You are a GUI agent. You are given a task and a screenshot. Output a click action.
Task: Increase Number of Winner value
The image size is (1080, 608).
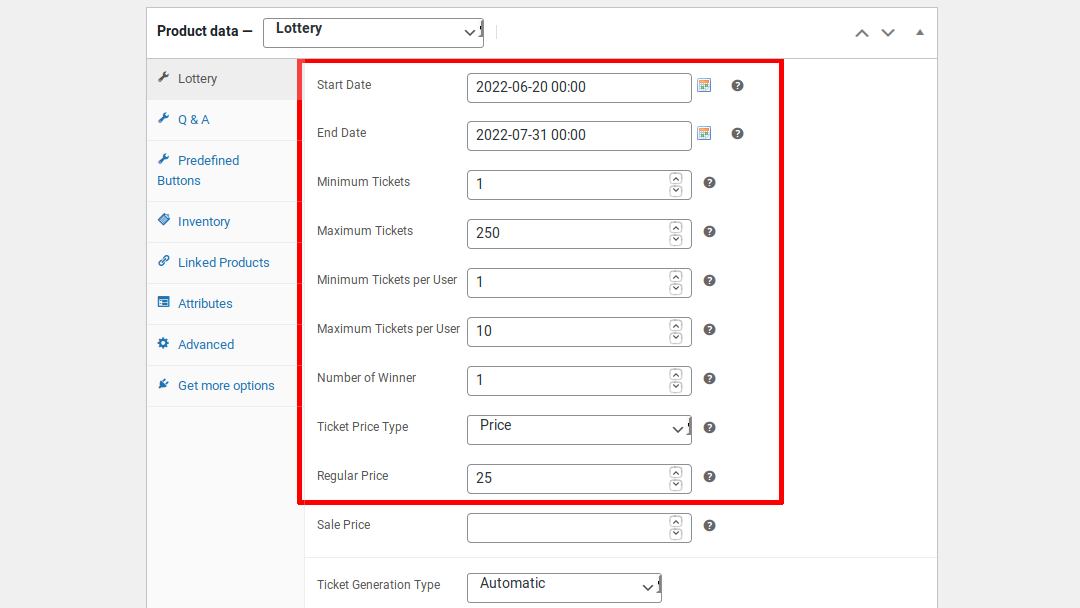pos(676,375)
